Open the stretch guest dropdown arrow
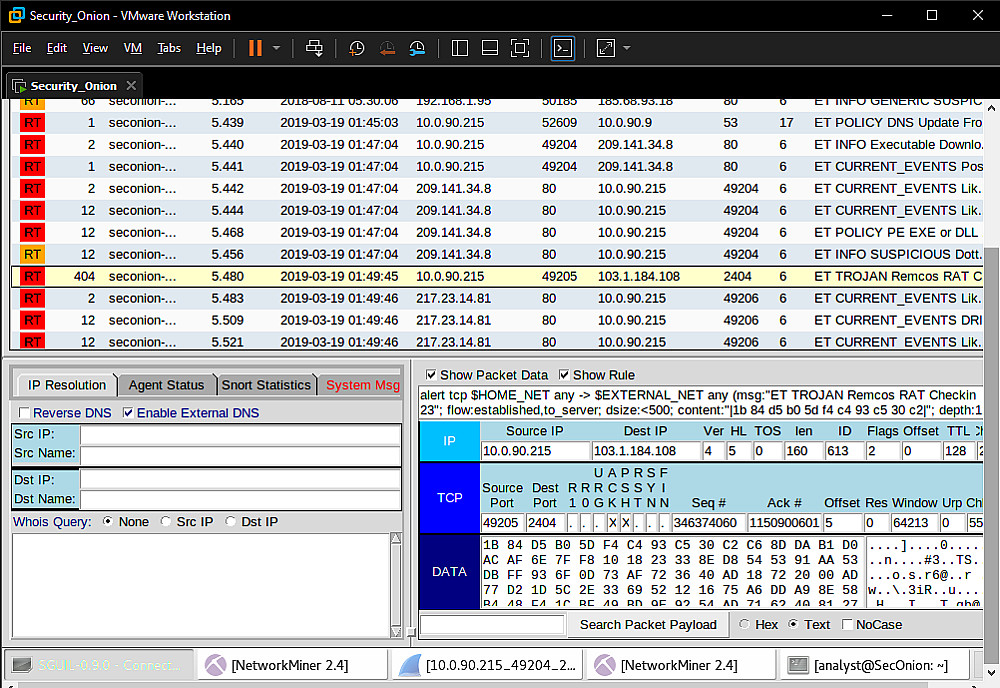This screenshot has width=1000, height=688. [626, 48]
